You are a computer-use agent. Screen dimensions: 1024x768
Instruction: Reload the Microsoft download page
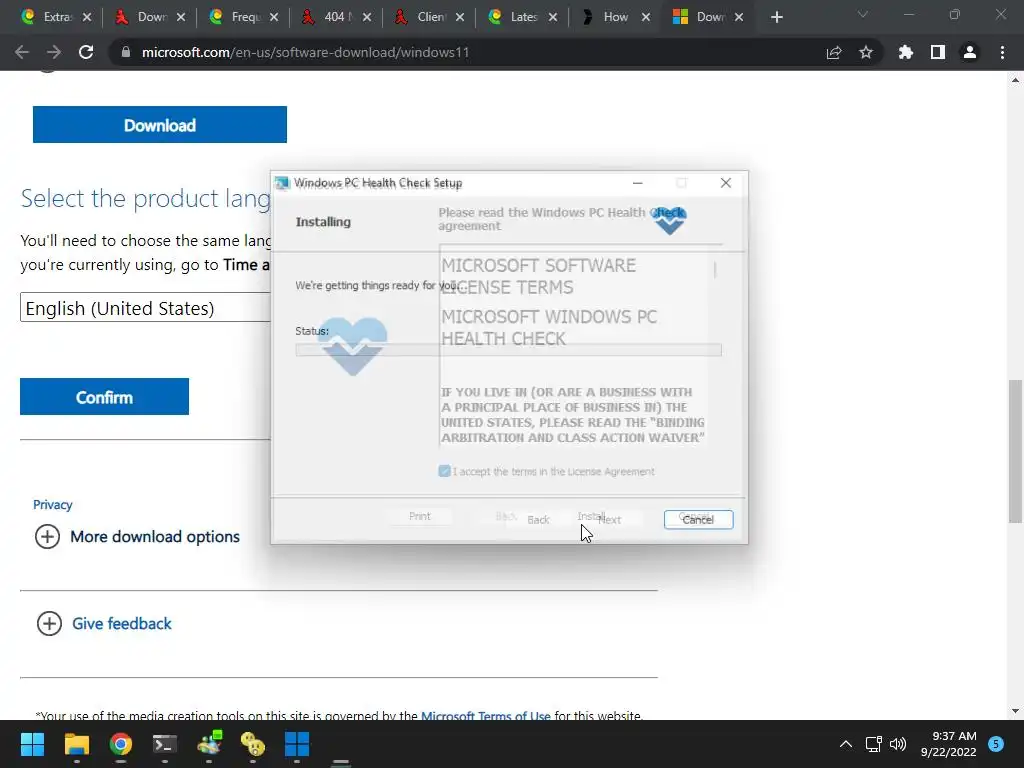click(86, 52)
